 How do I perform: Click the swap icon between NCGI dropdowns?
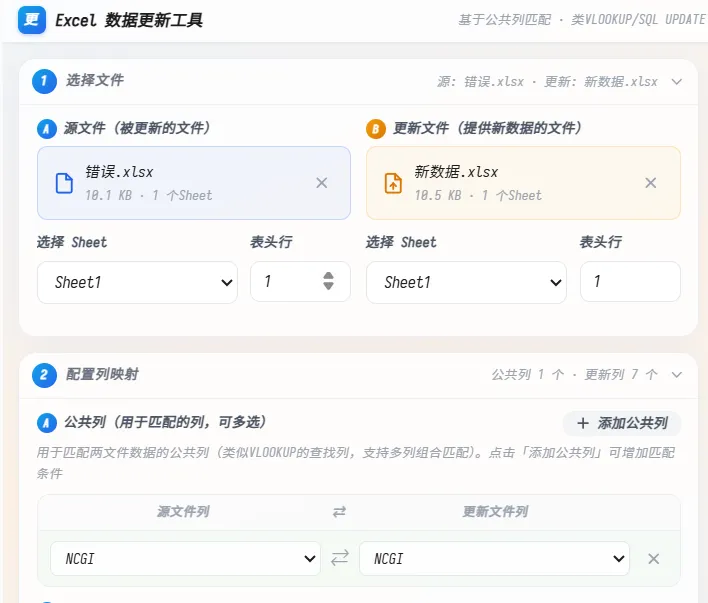pyautogui.click(x=340, y=558)
